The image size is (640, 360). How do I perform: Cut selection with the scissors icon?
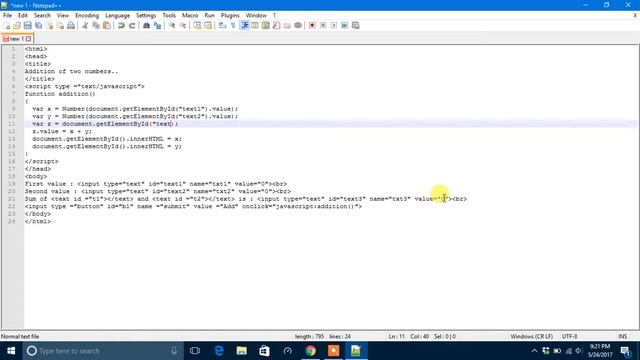point(85,25)
